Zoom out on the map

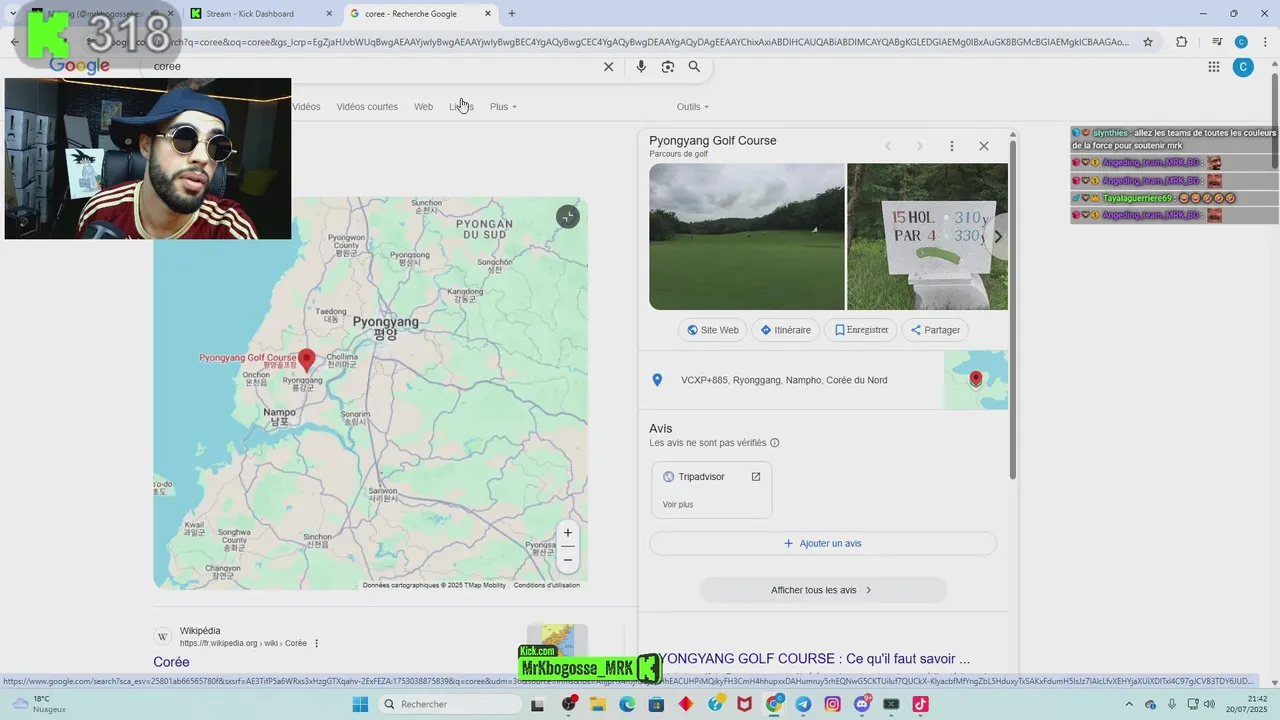click(568, 560)
